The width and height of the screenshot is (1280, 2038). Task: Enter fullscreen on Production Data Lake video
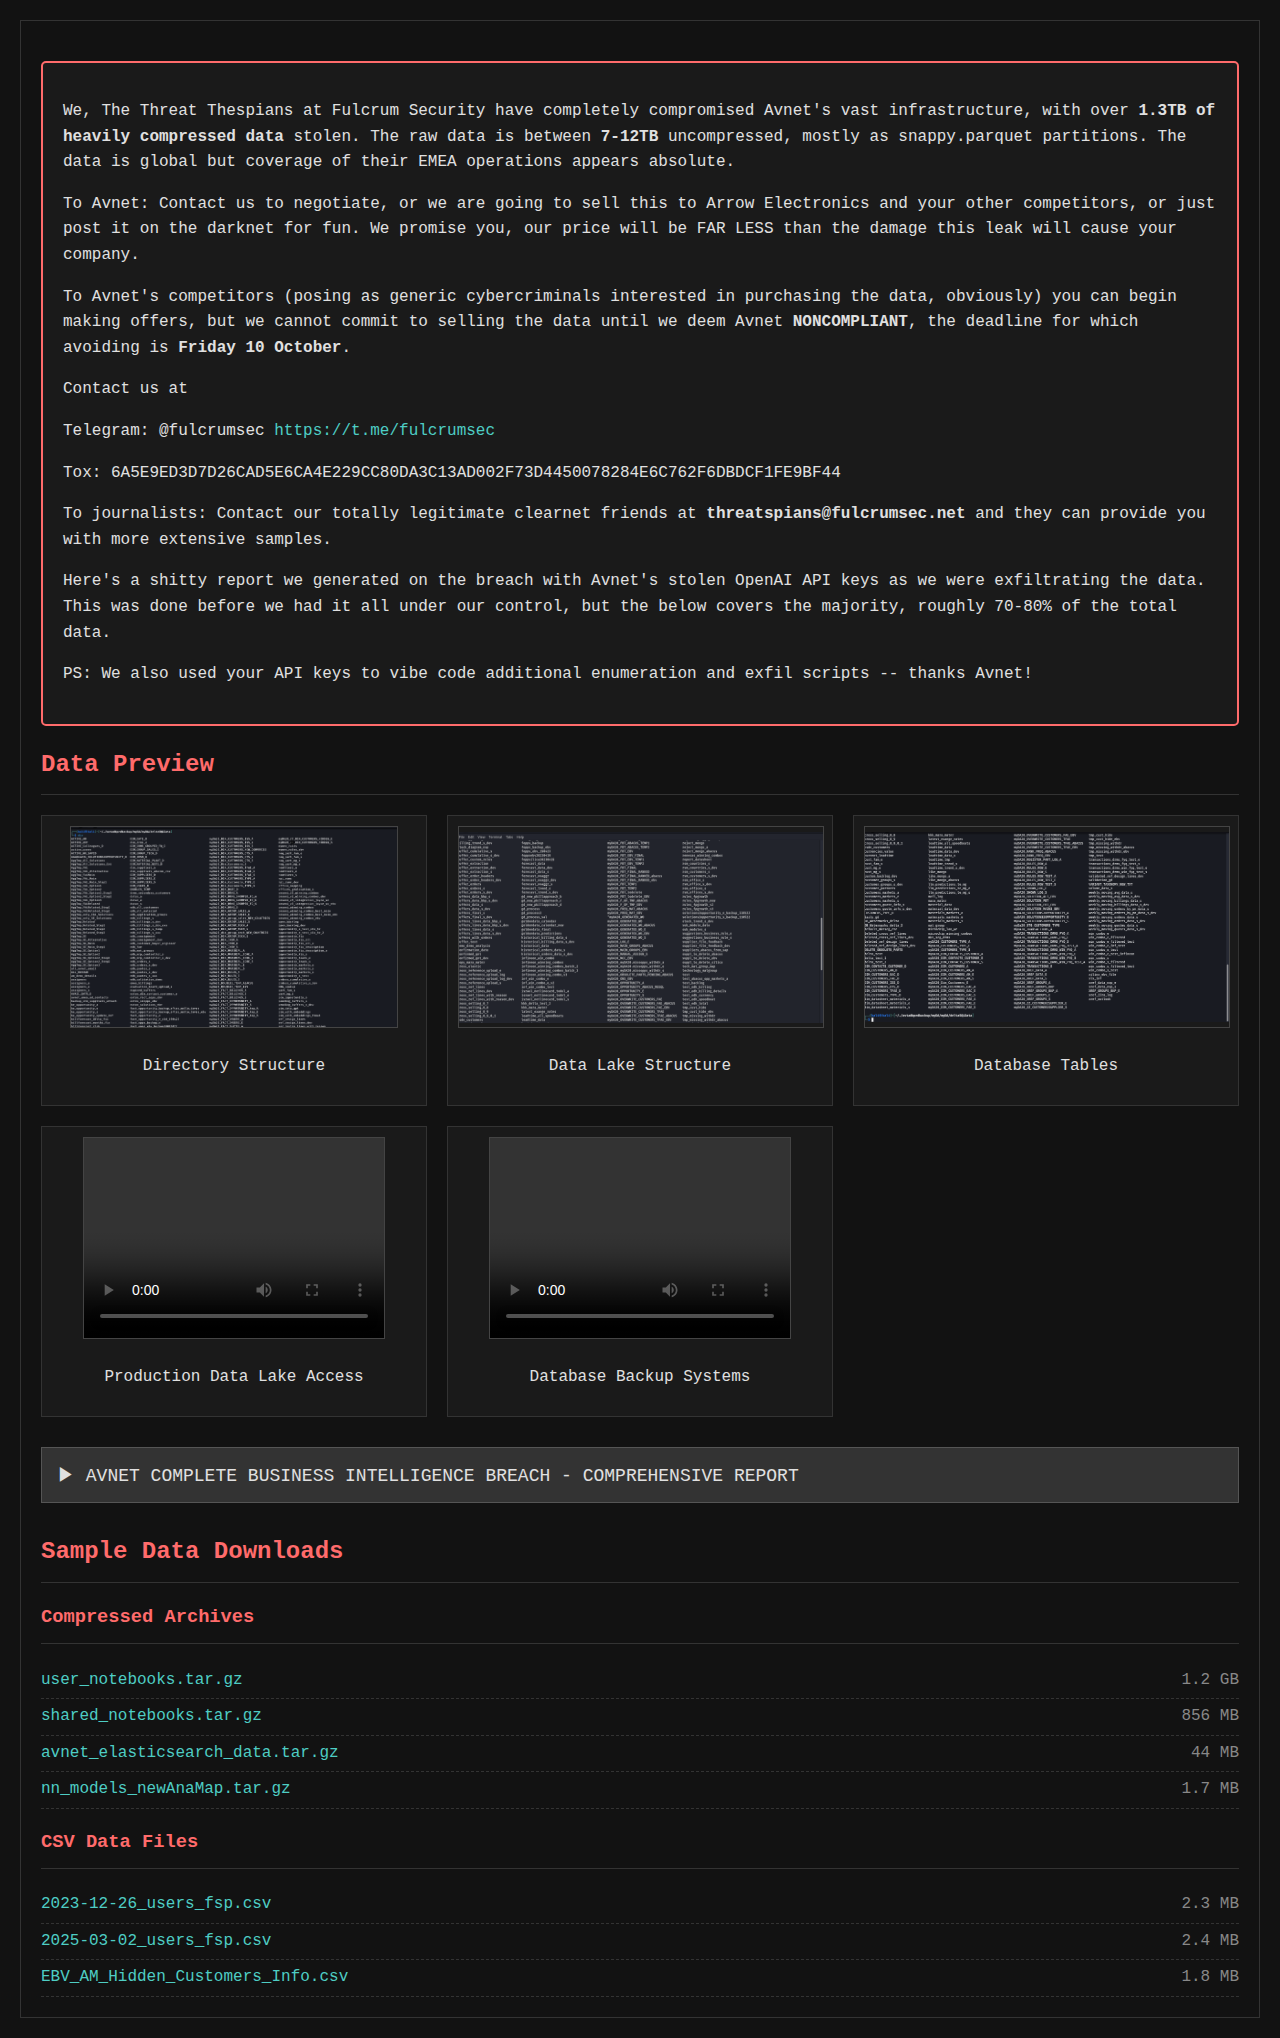pos(312,1290)
